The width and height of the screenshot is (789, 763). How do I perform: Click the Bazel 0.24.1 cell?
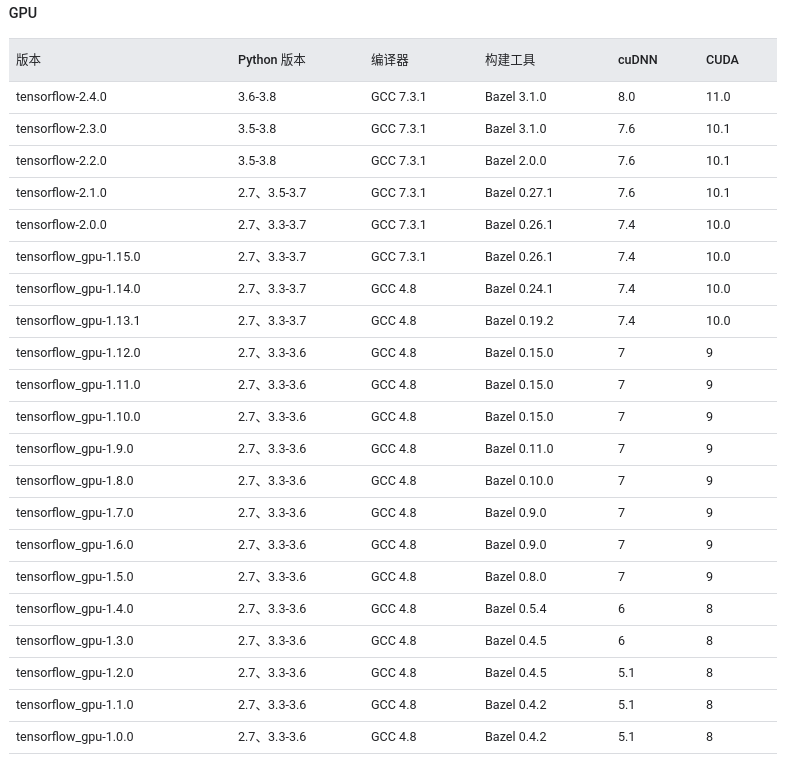(x=519, y=289)
